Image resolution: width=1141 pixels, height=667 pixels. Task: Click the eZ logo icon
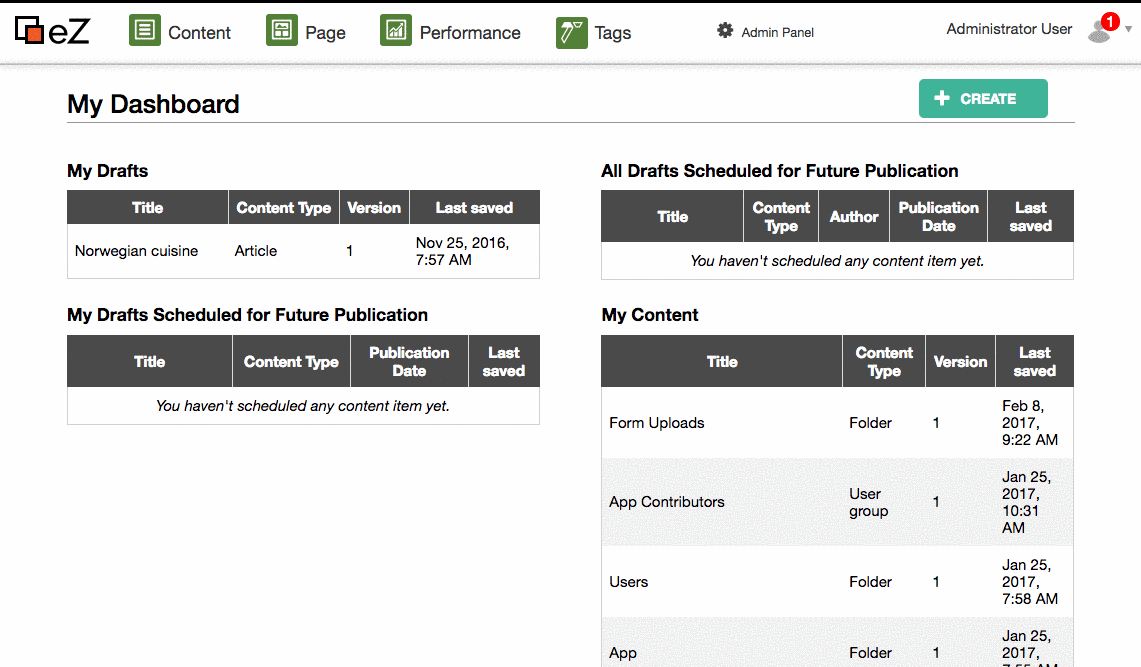tap(30, 32)
